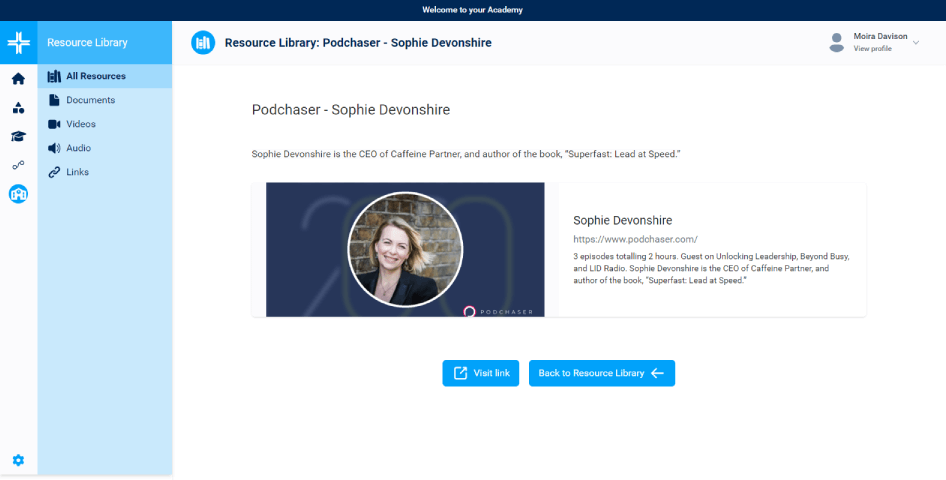Click the user avatar icon
This screenshot has height=480, width=946.
tap(836, 42)
